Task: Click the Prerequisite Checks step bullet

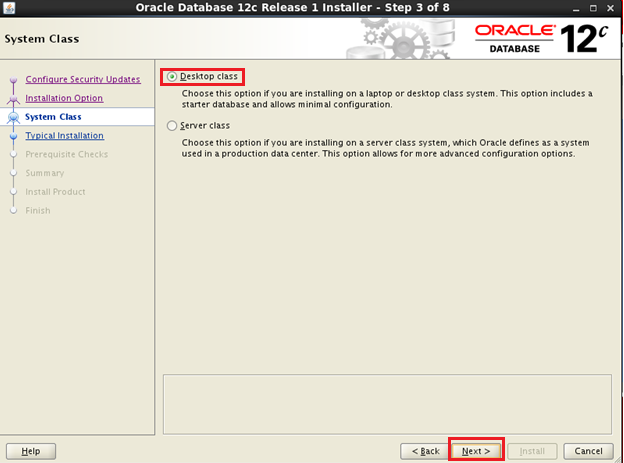Action: pos(14,154)
